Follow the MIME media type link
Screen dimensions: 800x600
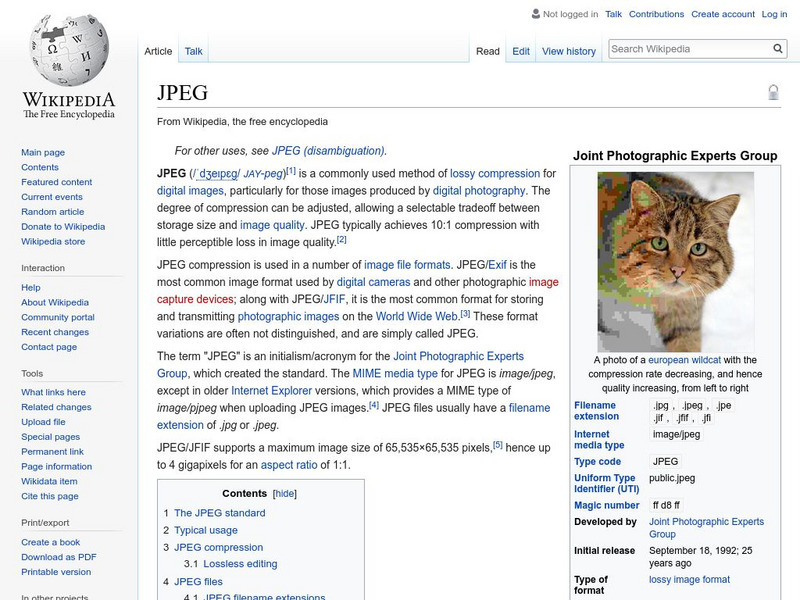395,373
